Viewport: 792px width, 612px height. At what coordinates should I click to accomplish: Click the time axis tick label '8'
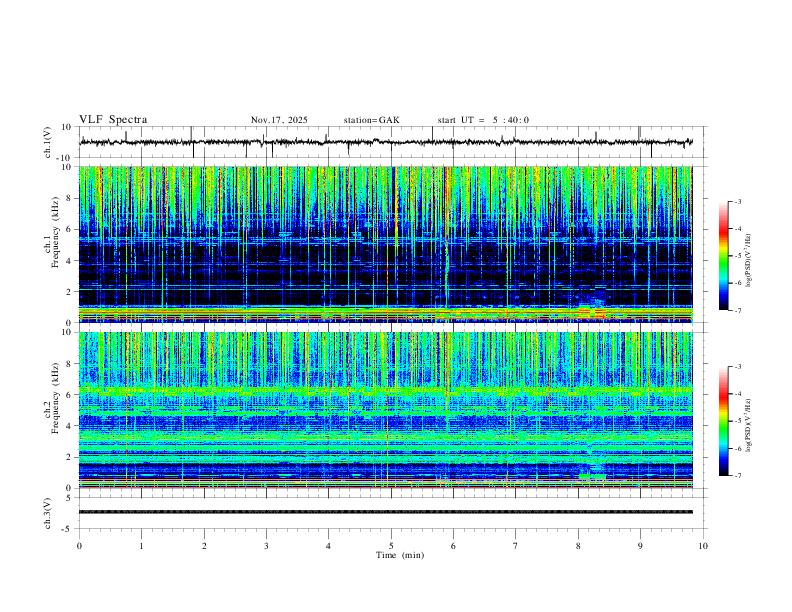[x=578, y=546]
